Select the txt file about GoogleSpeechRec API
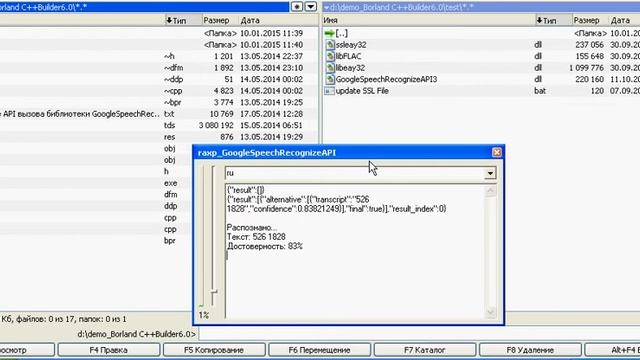The image size is (640, 360). tap(159, 114)
